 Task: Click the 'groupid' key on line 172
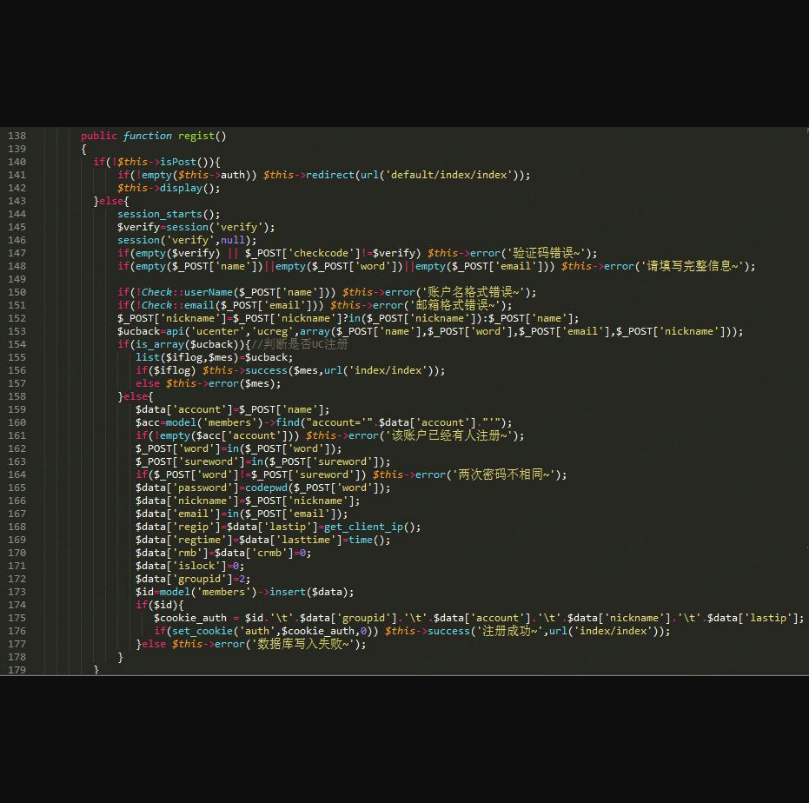198,578
